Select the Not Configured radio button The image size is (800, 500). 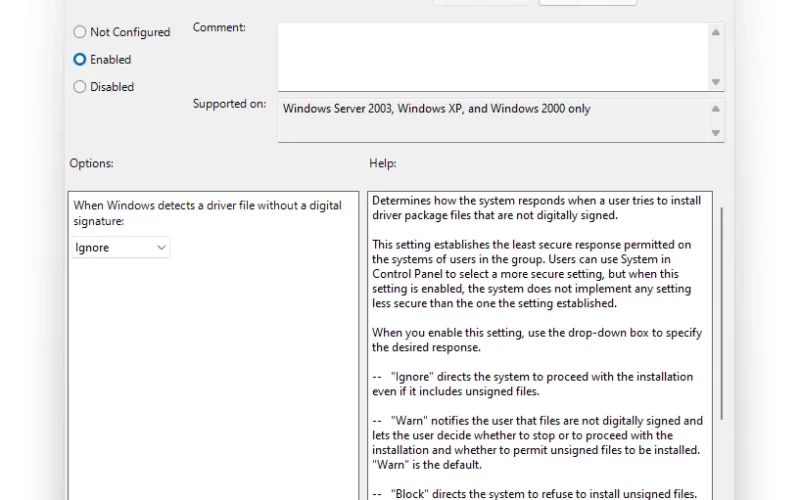[x=80, y=32]
